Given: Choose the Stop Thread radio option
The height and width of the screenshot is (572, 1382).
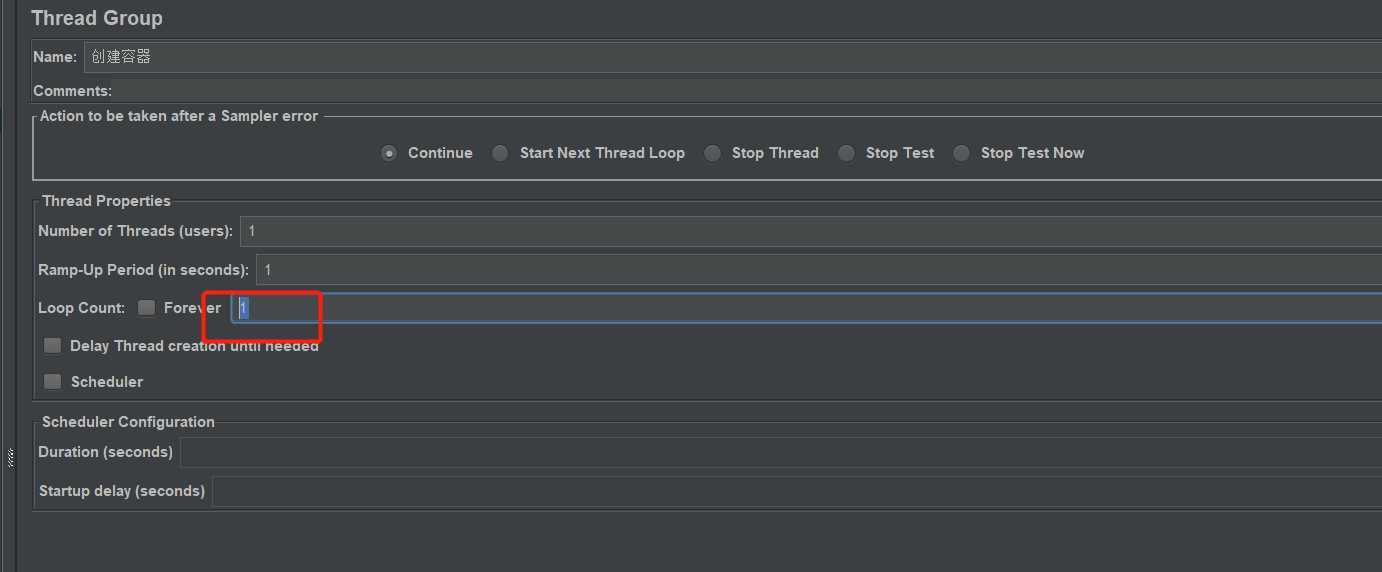Looking at the screenshot, I should tap(712, 153).
